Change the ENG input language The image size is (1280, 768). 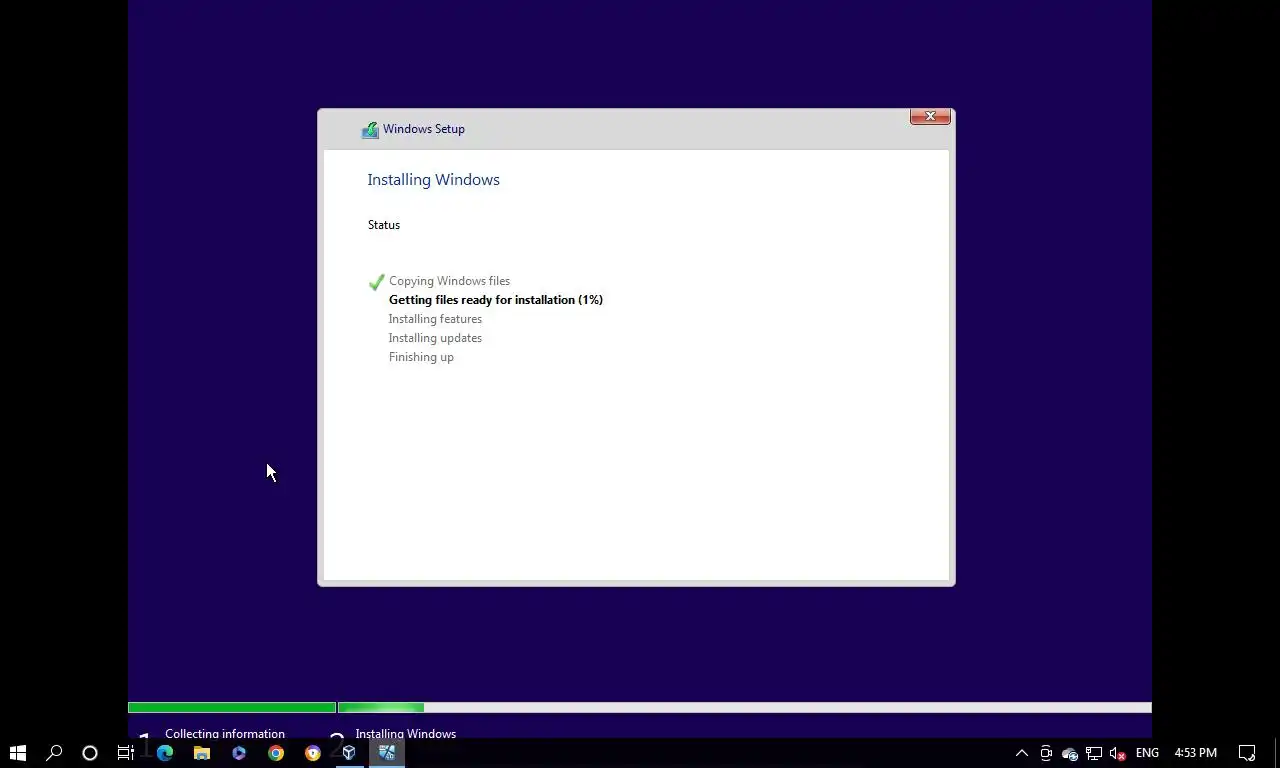1147,753
